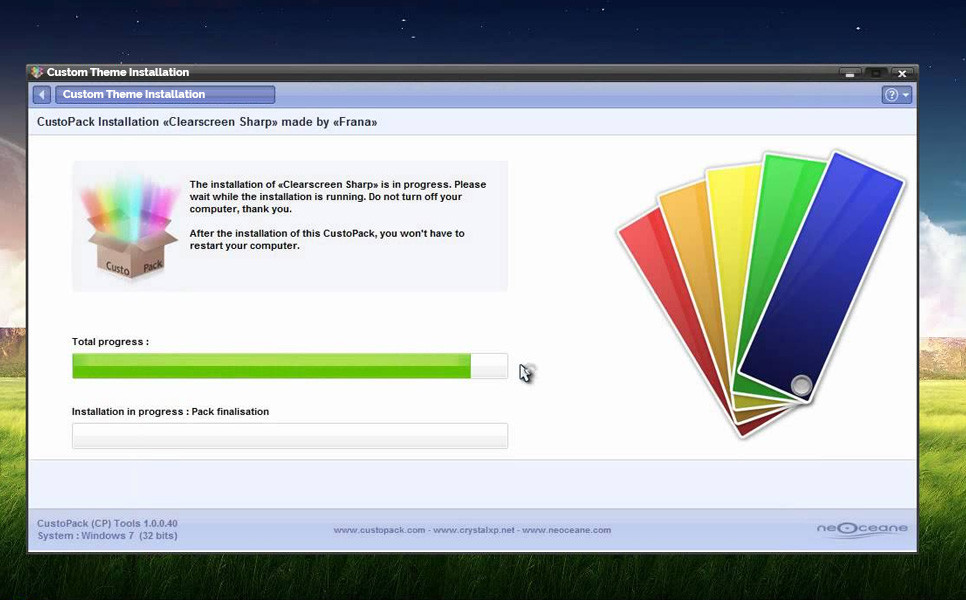Maximize the Custom Theme Installation window

coord(875,73)
